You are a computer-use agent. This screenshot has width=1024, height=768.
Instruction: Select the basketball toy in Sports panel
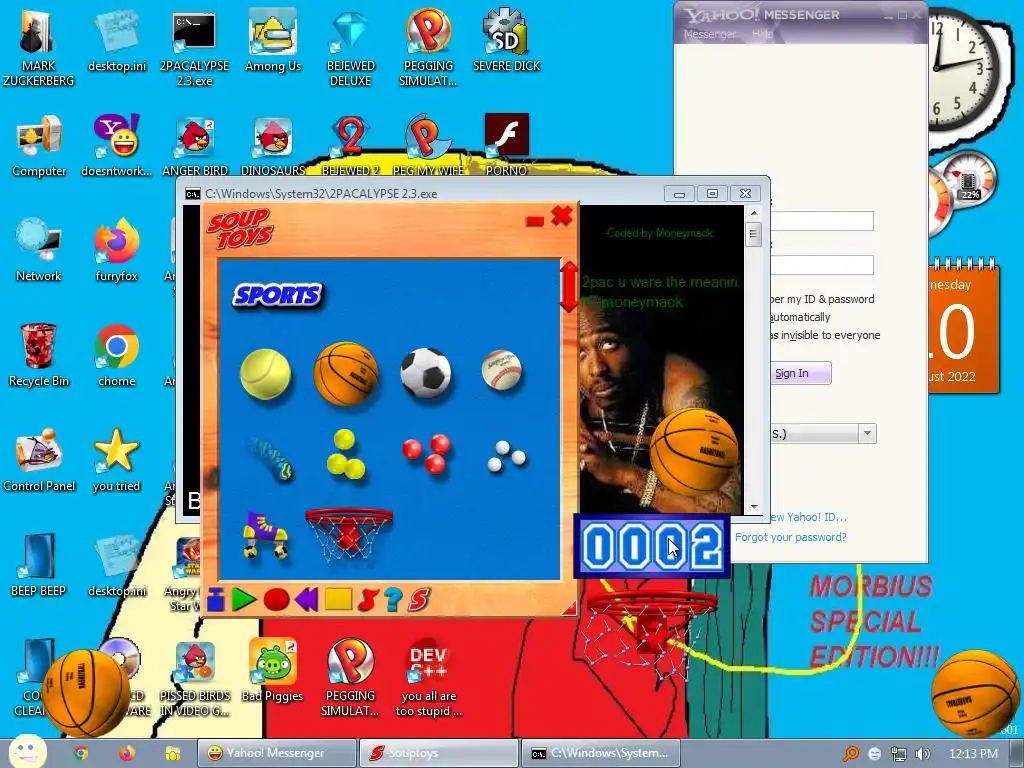pyautogui.click(x=346, y=374)
